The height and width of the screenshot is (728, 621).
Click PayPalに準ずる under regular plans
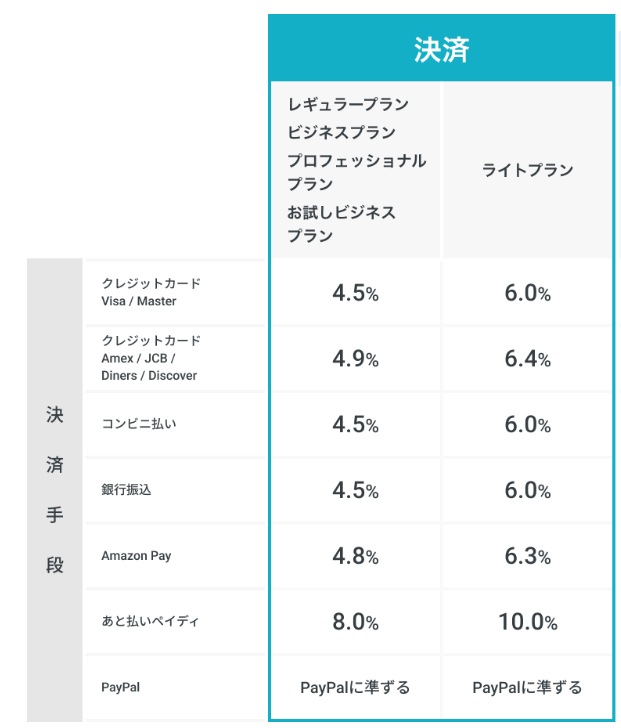[x=355, y=687]
